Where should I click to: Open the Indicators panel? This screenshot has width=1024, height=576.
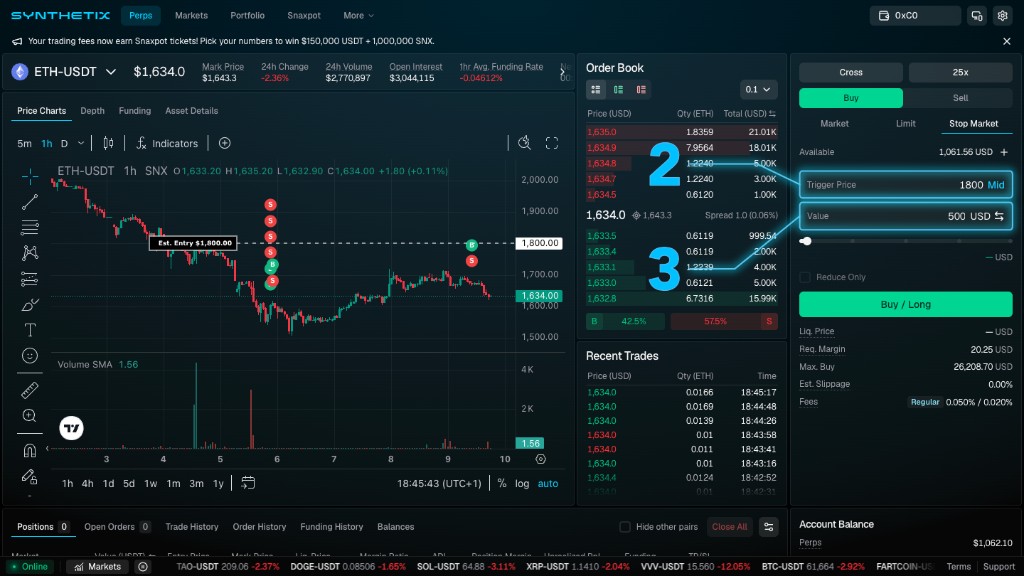tap(167, 143)
